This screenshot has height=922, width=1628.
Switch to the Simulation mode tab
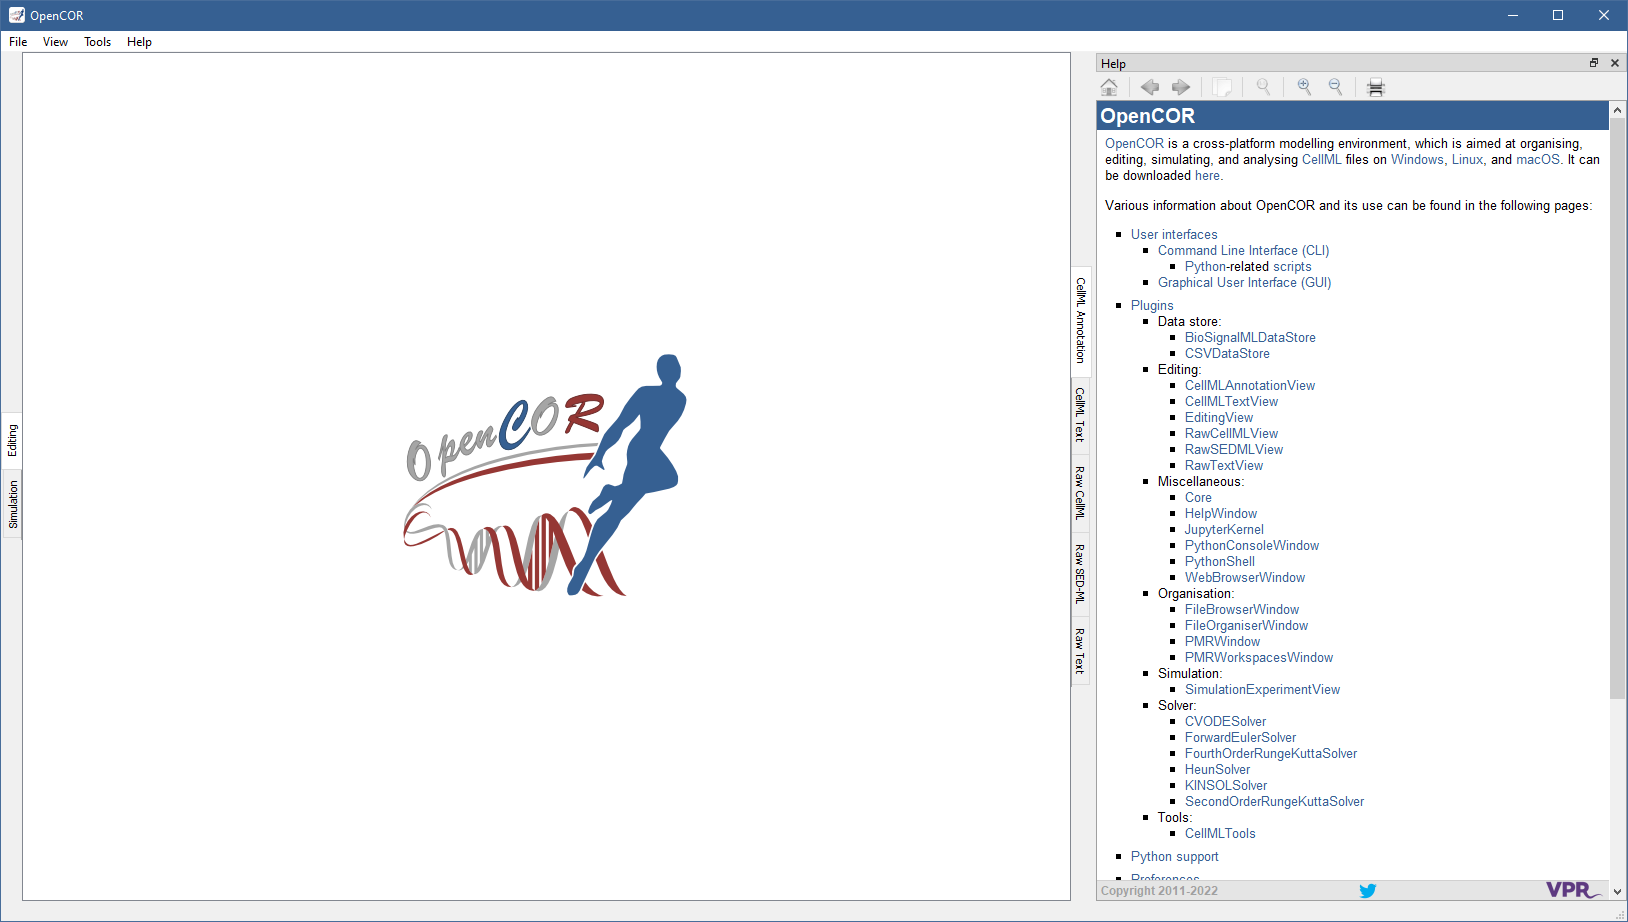pos(13,504)
